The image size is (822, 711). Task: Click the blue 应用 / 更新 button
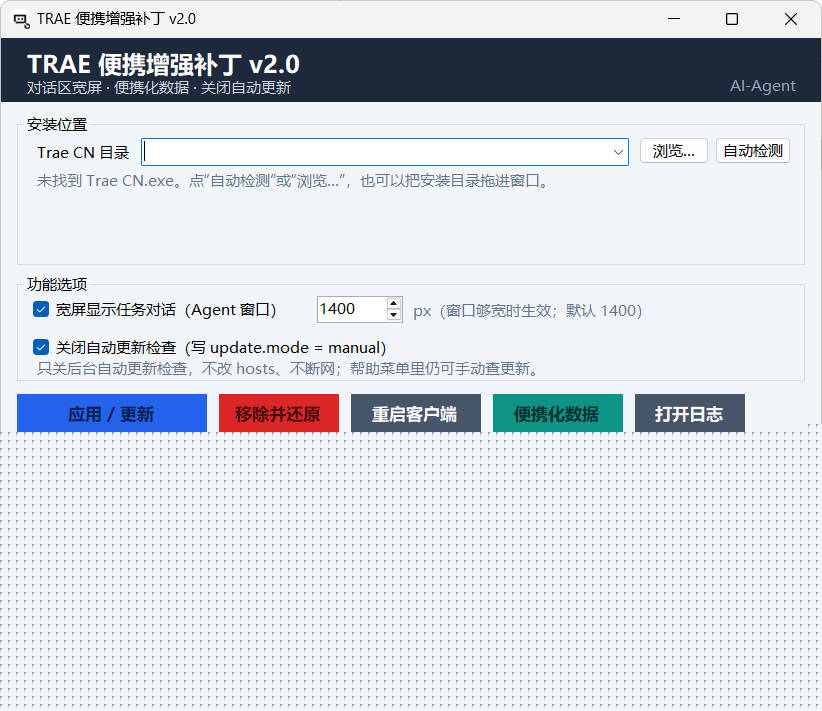point(112,414)
